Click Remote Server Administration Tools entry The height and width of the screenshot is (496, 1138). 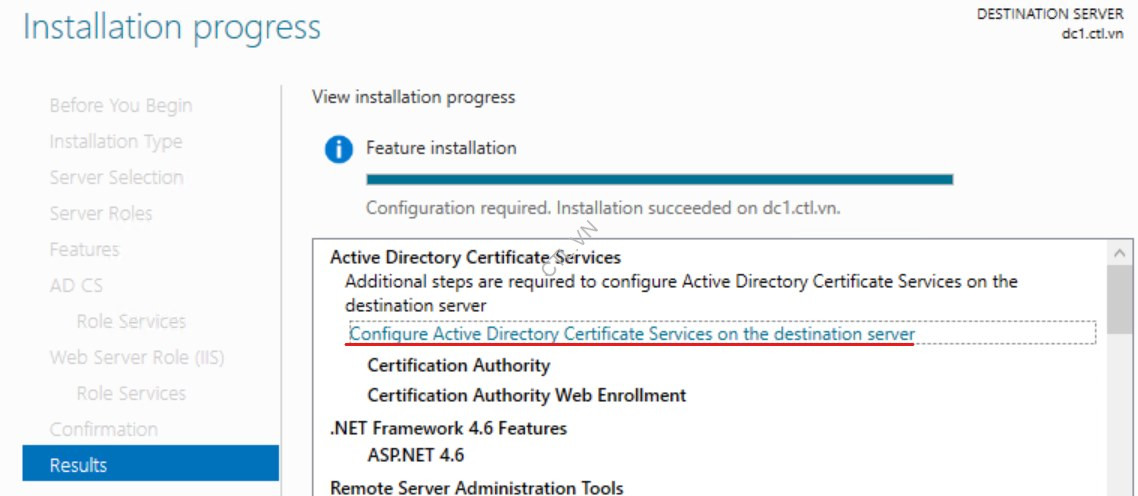476,488
